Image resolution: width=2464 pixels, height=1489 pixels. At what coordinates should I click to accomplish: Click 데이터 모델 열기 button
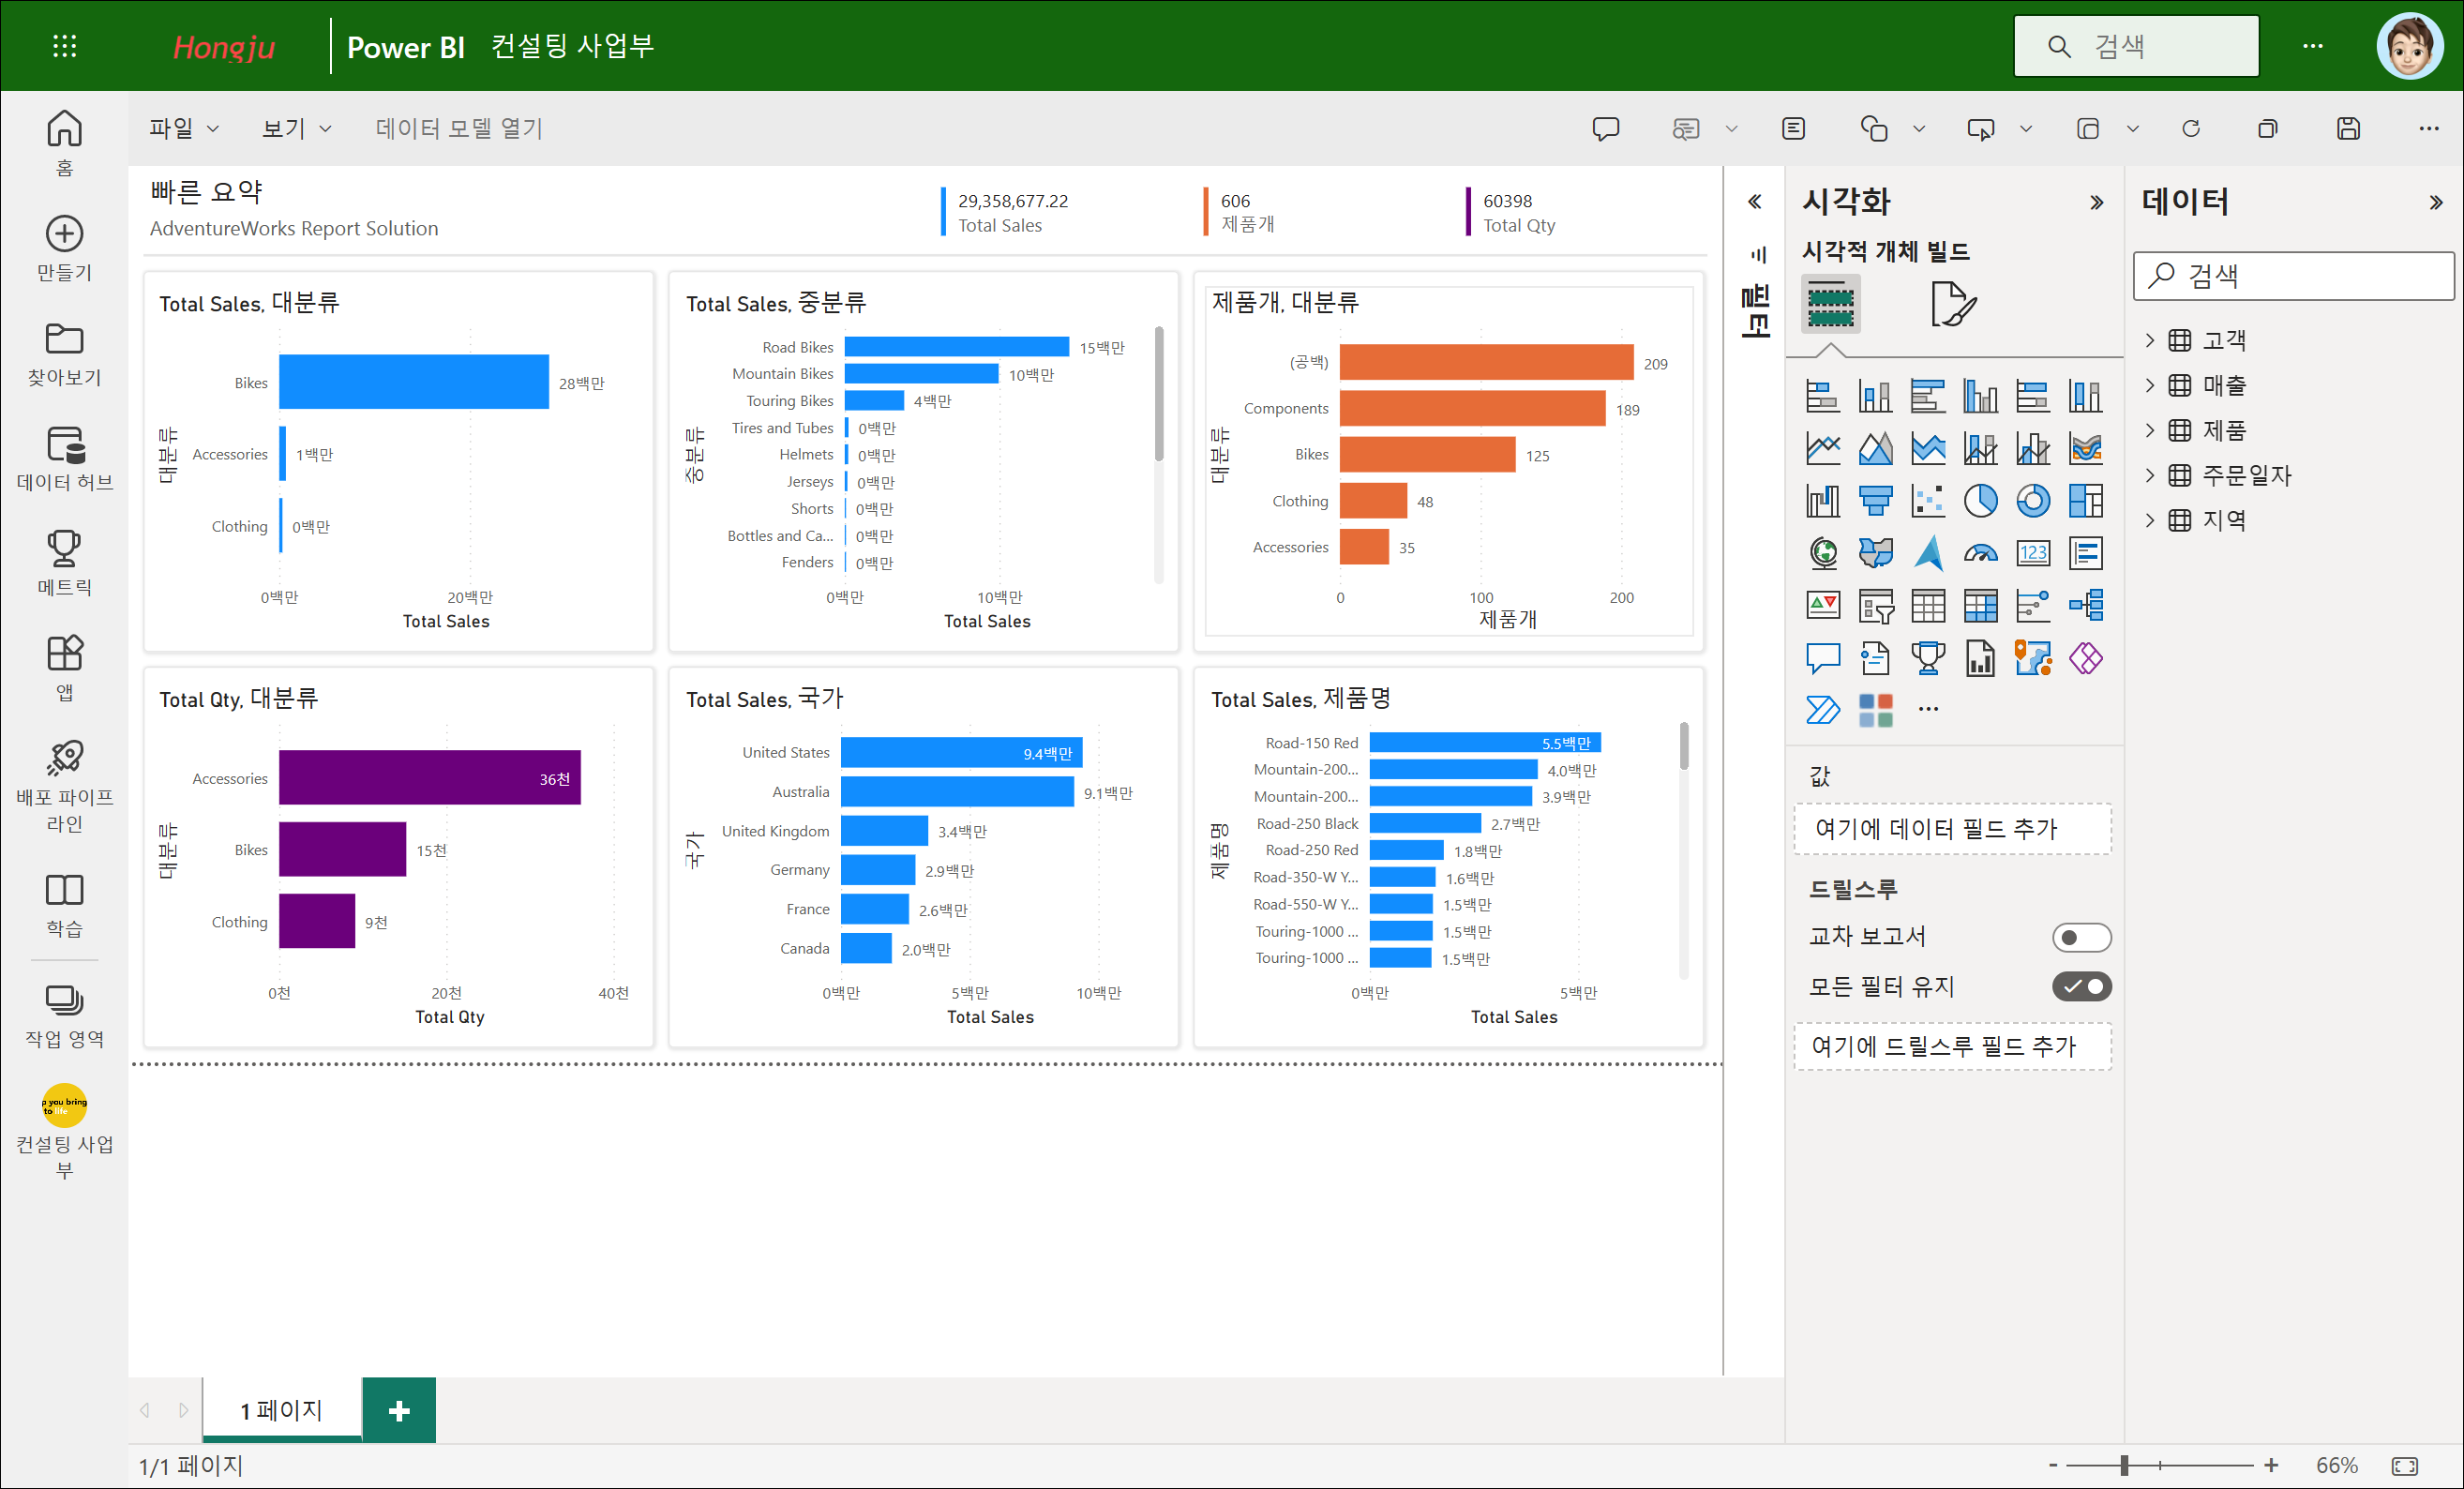[x=458, y=128]
